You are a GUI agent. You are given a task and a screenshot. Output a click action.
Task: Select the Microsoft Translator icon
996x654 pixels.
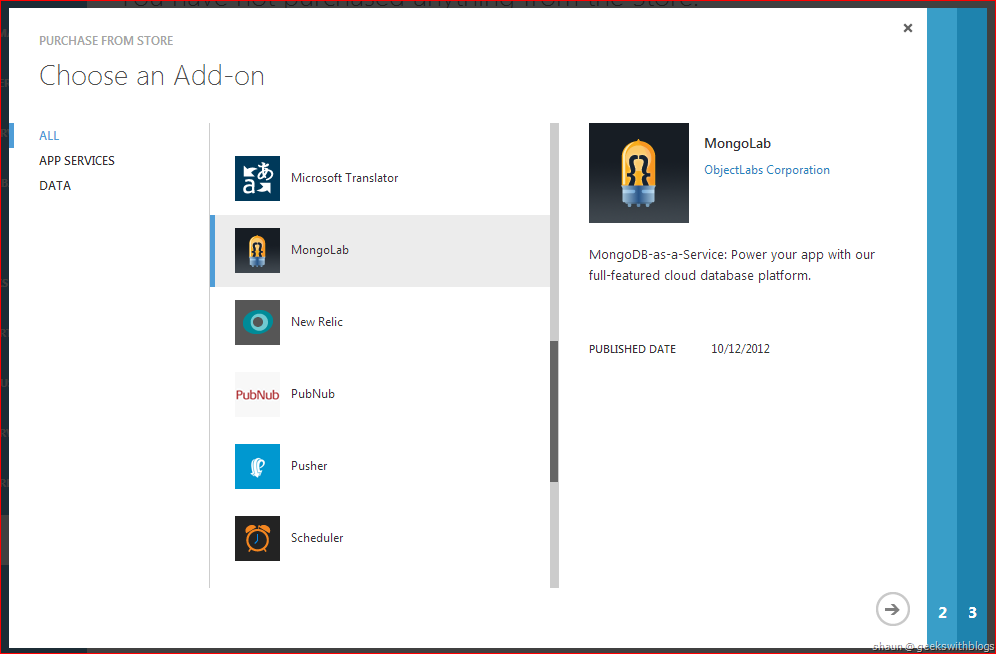257,178
